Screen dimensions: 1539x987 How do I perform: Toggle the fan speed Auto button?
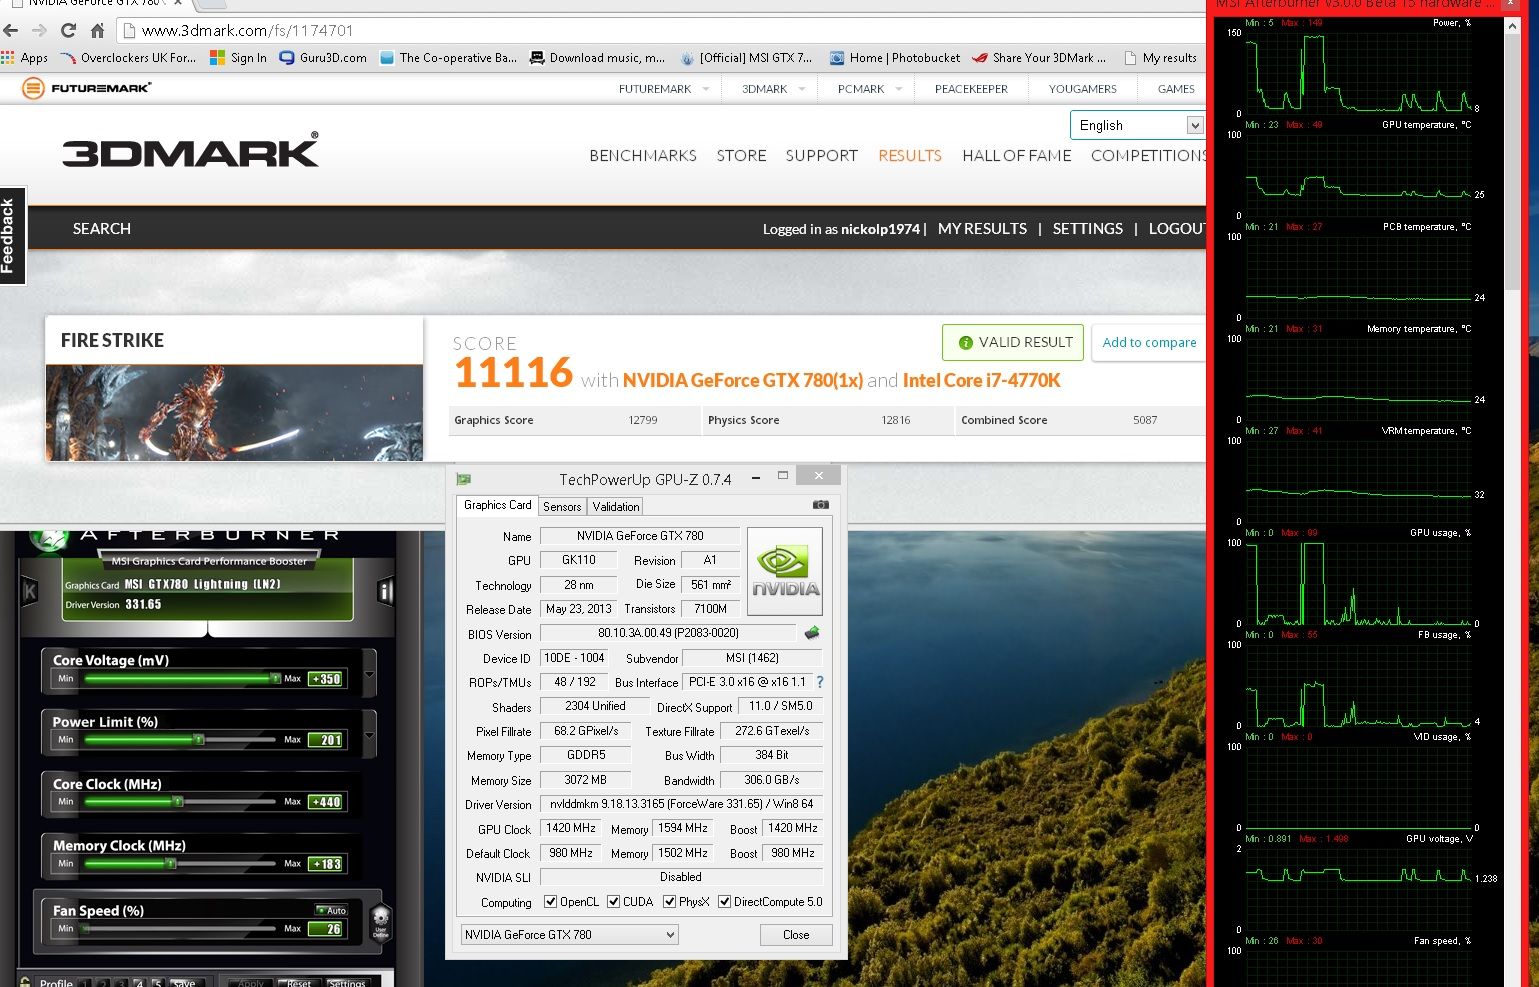tap(331, 910)
